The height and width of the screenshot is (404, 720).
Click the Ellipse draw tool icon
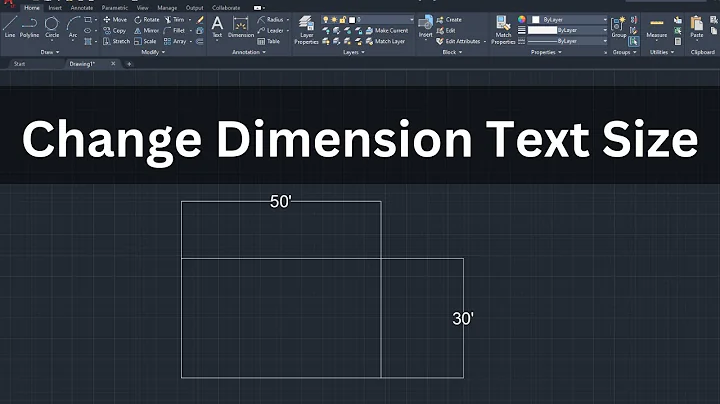tap(88, 31)
